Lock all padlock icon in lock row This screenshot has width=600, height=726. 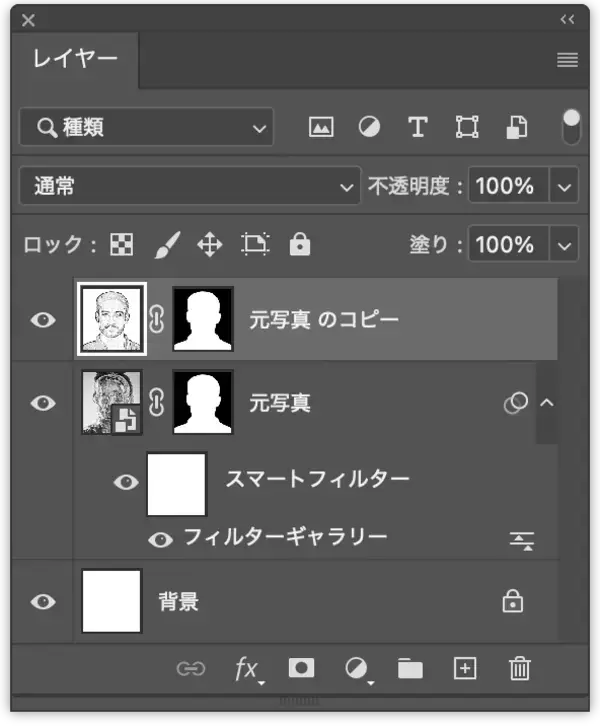pos(300,244)
